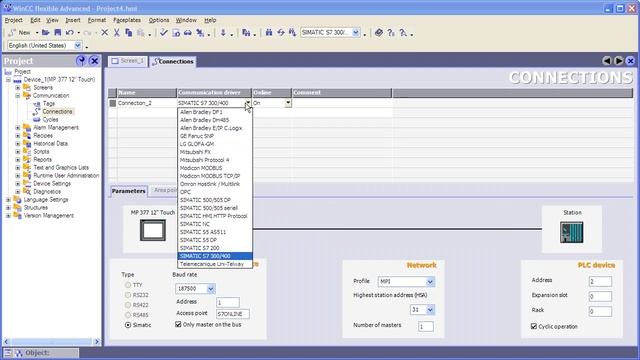Select the RS232 type radio button
This screenshot has width=640, height=360.
tap(128, 295)
